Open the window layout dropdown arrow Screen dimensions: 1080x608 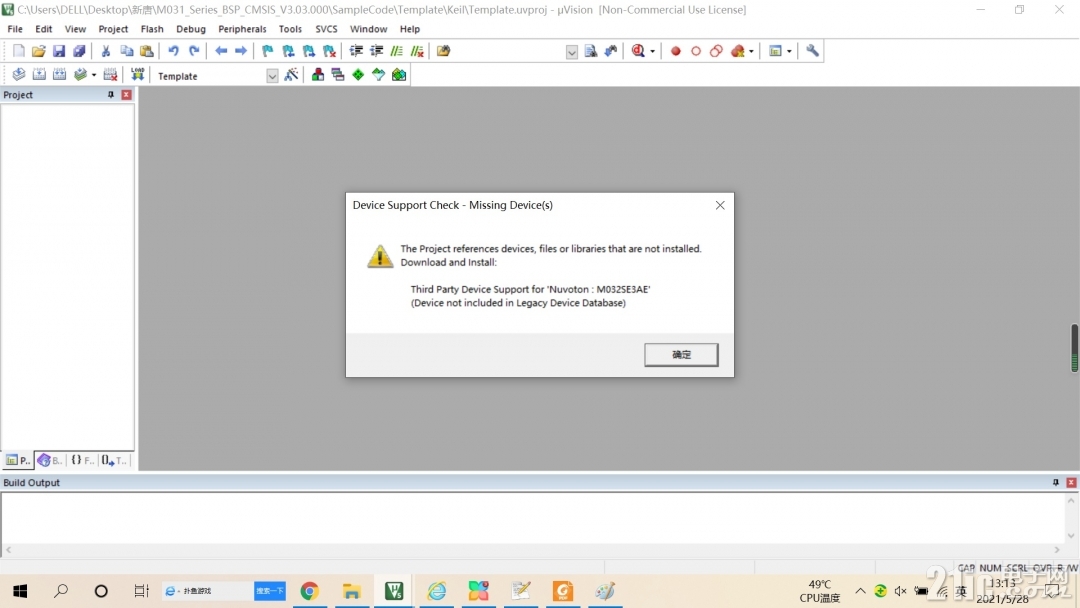[x=789, y=51]
